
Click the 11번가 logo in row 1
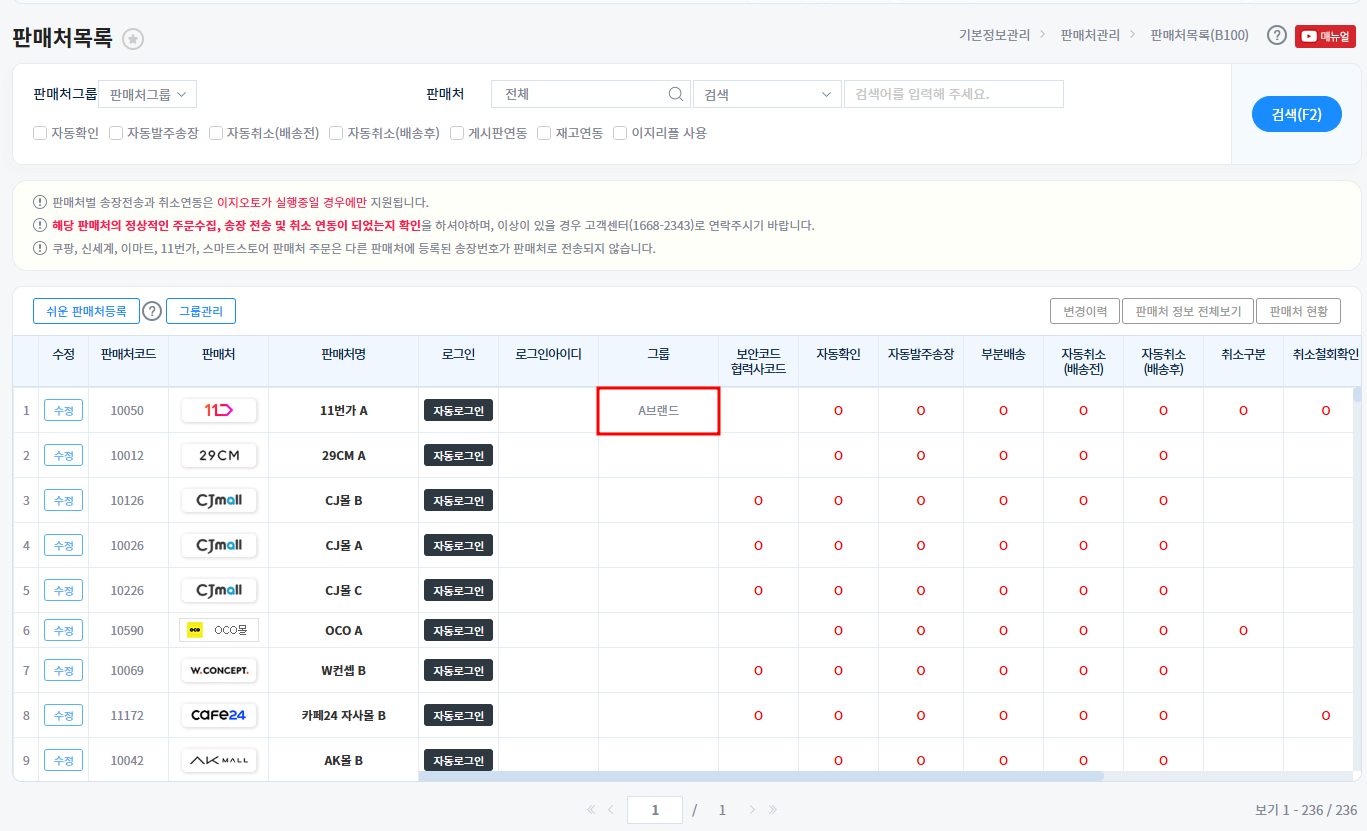click(219, 410)
